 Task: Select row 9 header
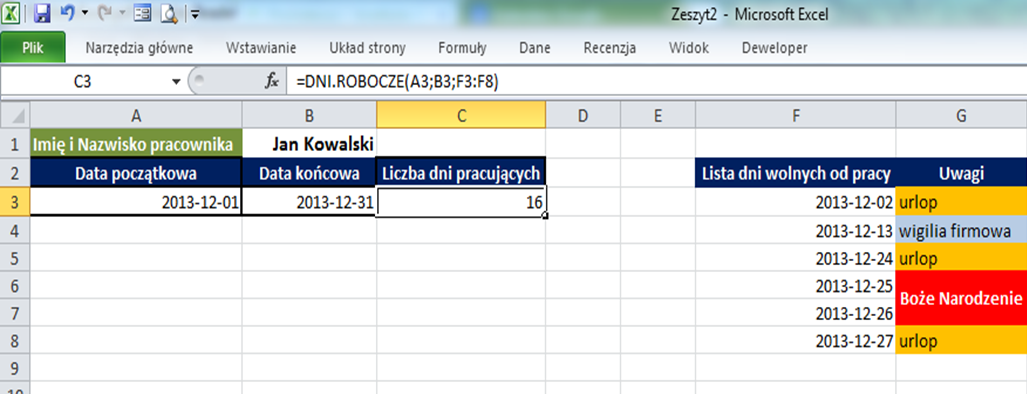pos(15,368)
